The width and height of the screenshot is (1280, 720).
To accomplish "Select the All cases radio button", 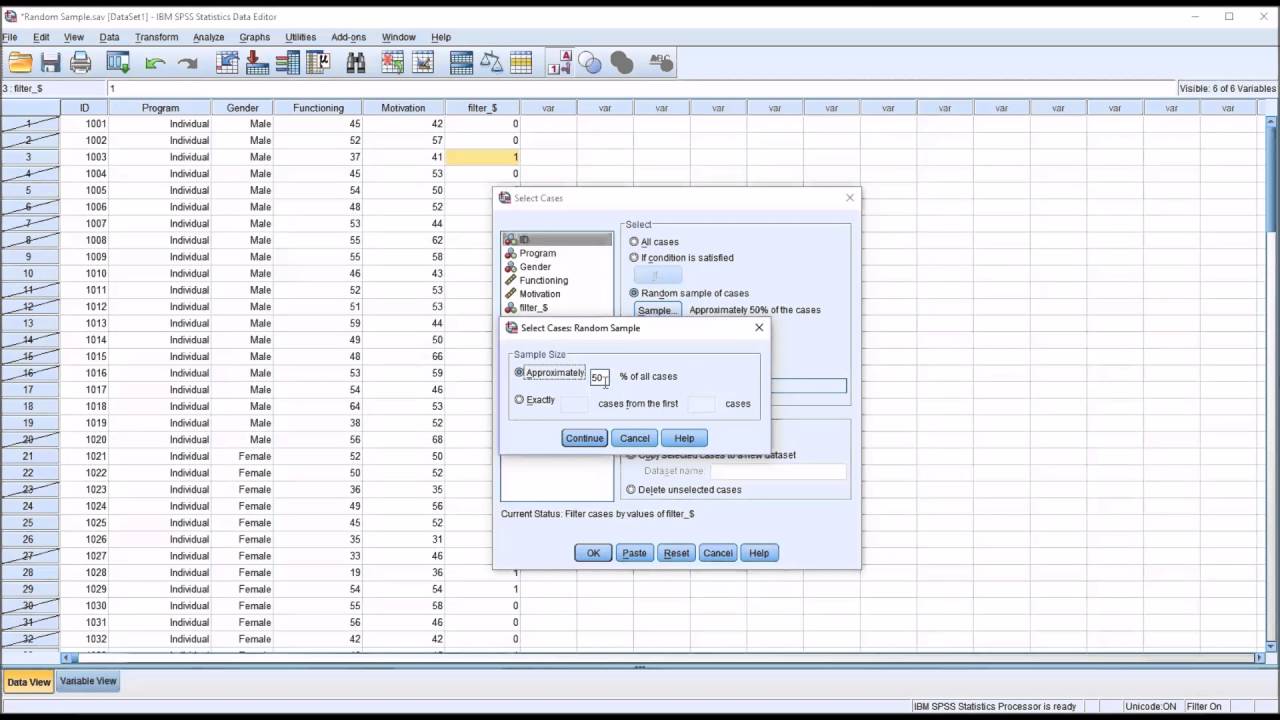I will coord(634,242).
